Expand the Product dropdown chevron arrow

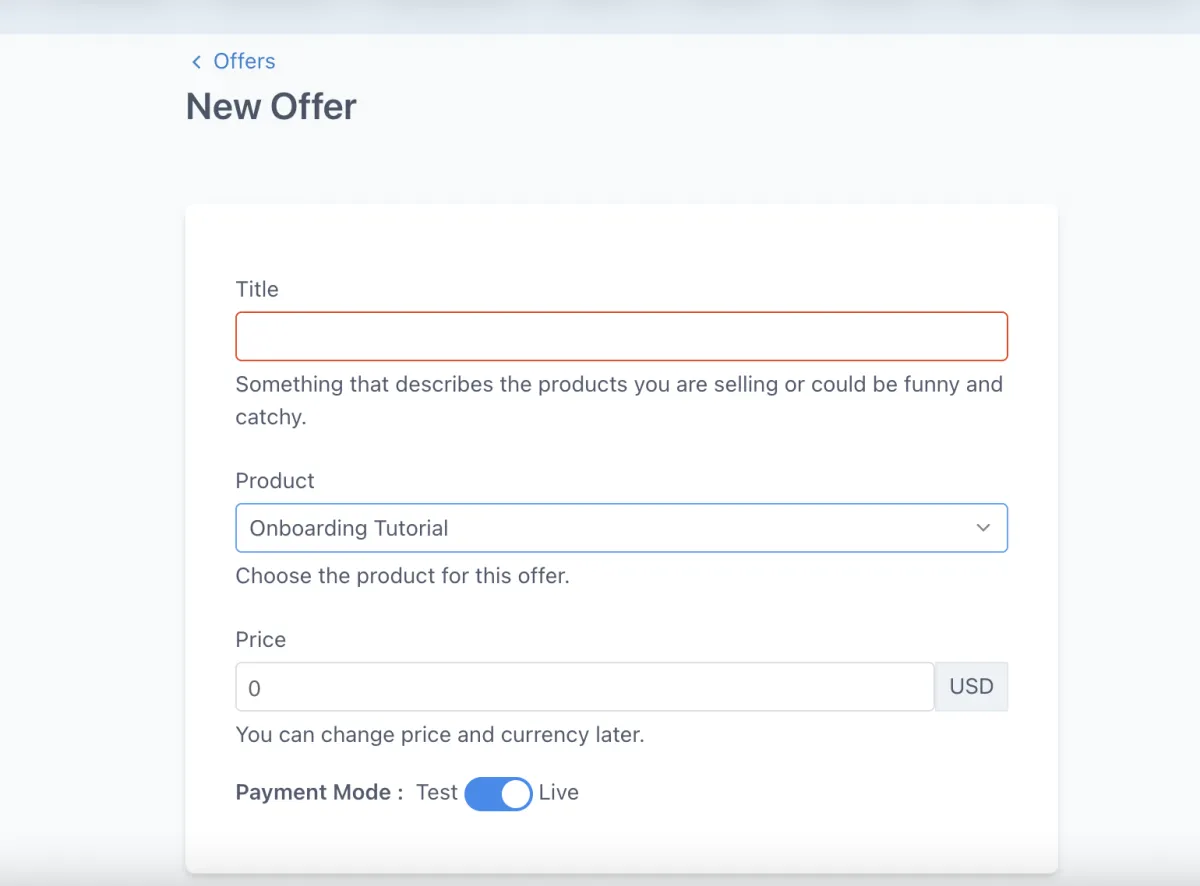983,528
